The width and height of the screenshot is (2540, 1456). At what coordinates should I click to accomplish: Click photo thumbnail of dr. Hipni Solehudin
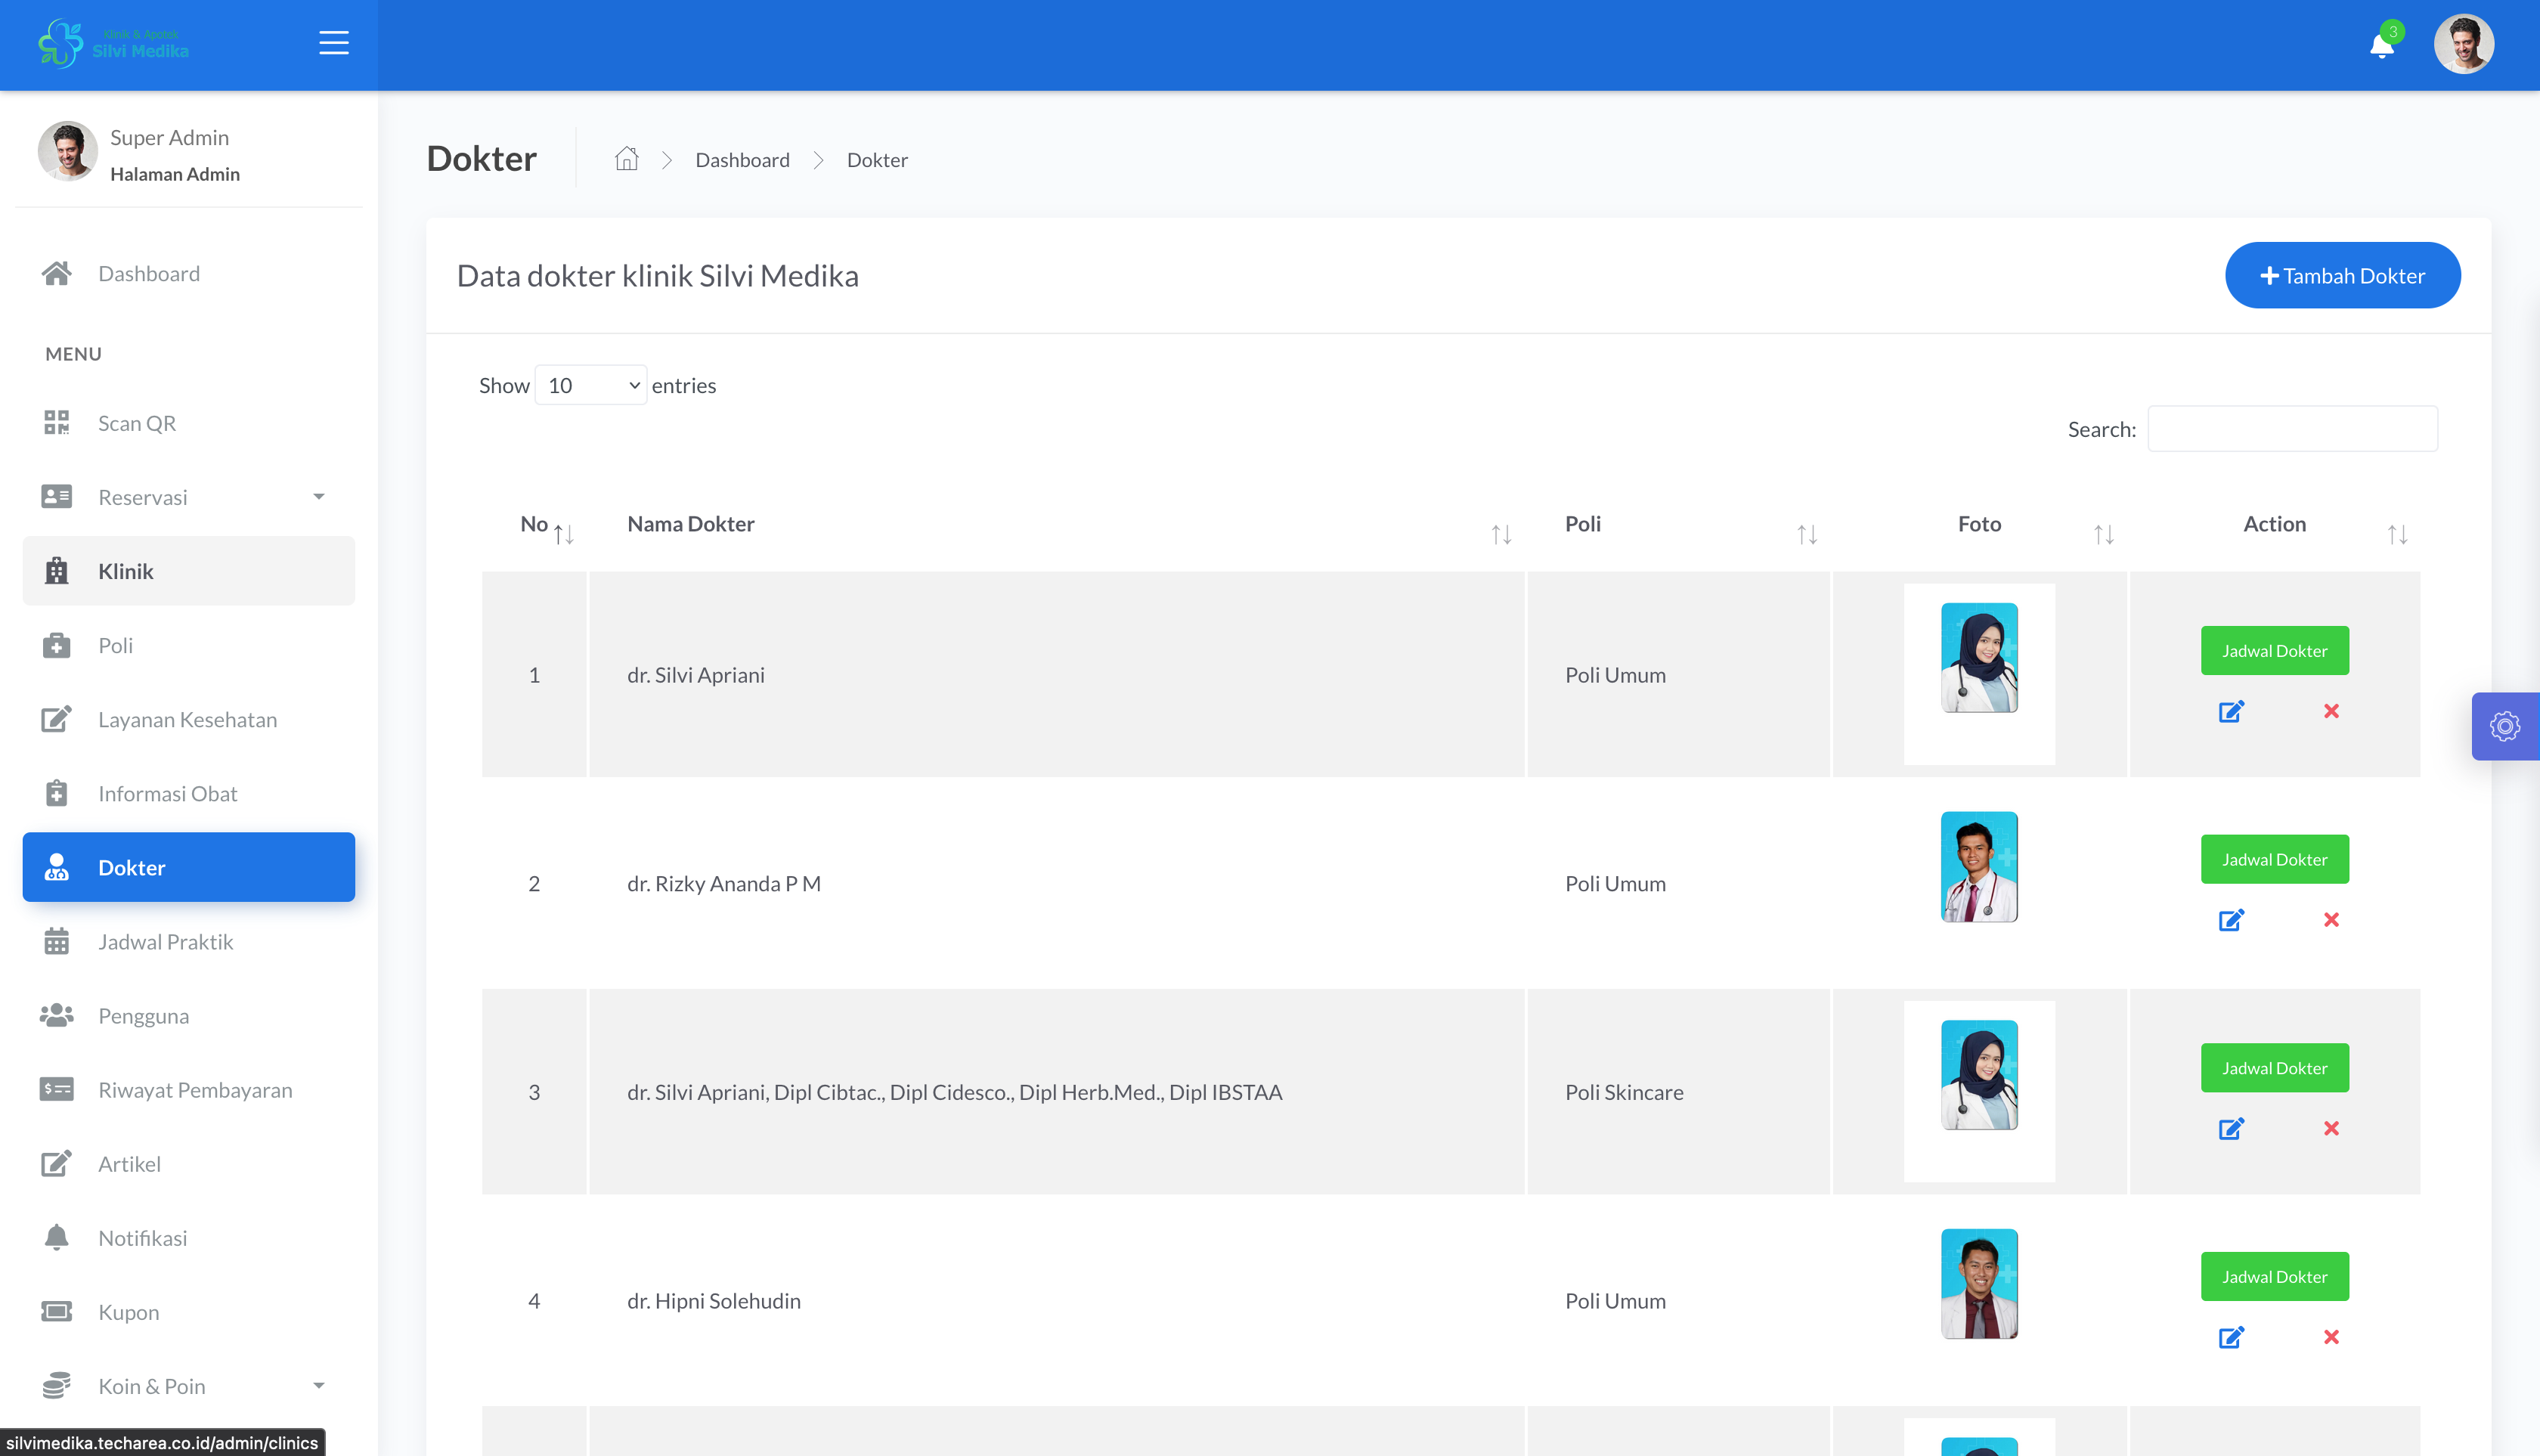1979,1284
